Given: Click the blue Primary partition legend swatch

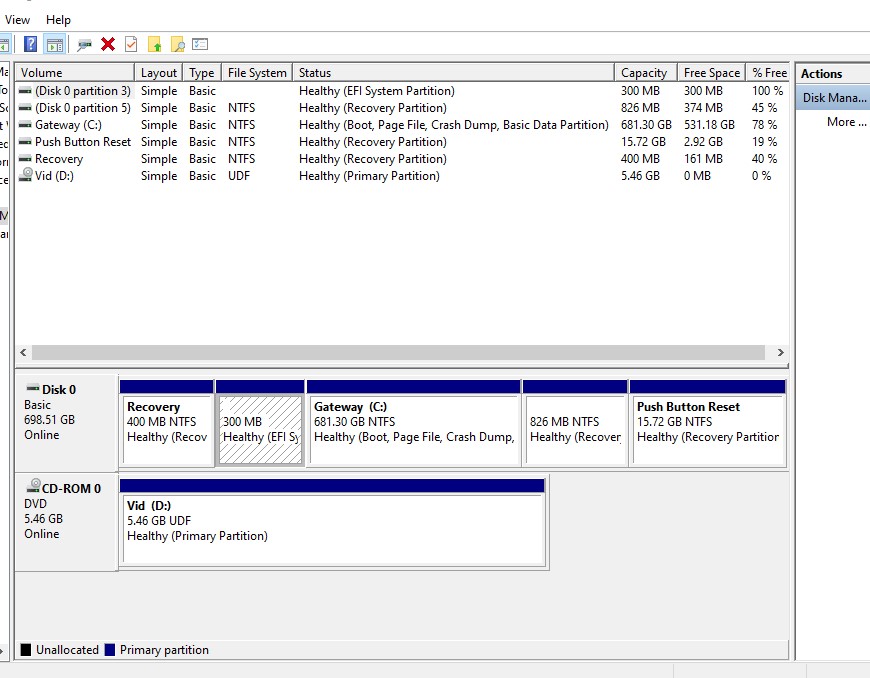Looking at the screenshot, I should (110, 650).
